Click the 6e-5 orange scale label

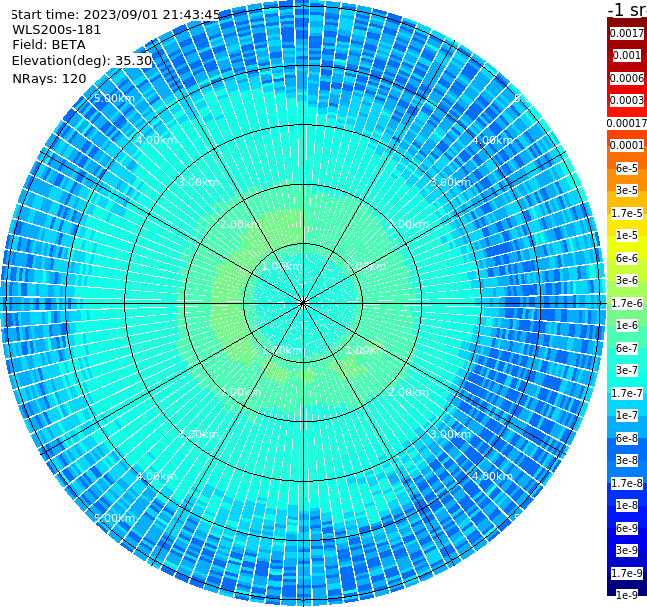tap(627, 168)
